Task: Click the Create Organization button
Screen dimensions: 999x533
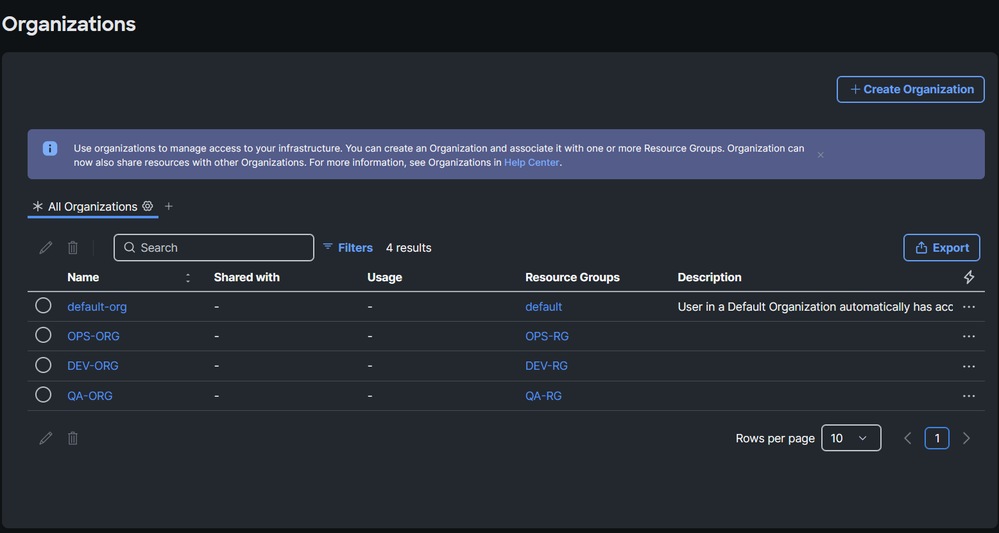Action: point(910,89)
